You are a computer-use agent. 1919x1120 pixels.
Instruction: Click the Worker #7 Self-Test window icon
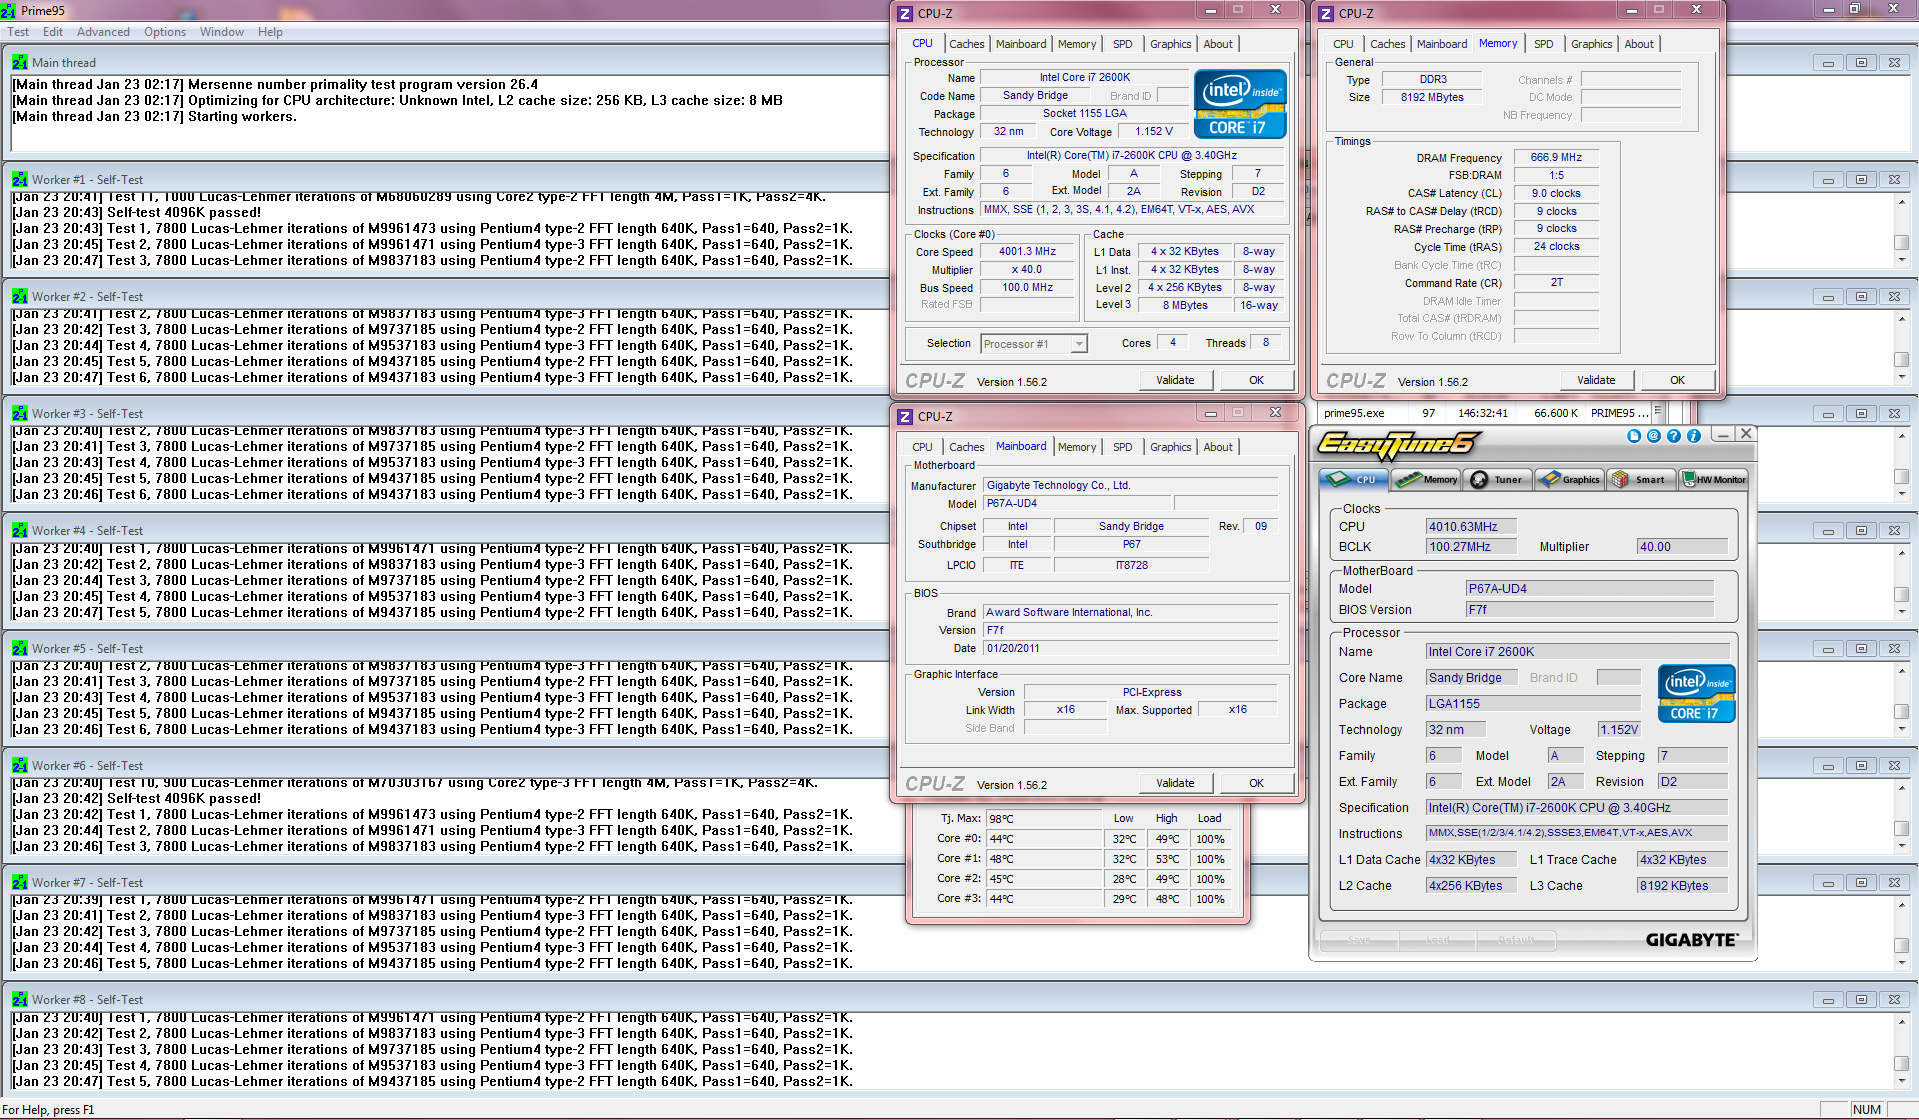click(20, 882)
